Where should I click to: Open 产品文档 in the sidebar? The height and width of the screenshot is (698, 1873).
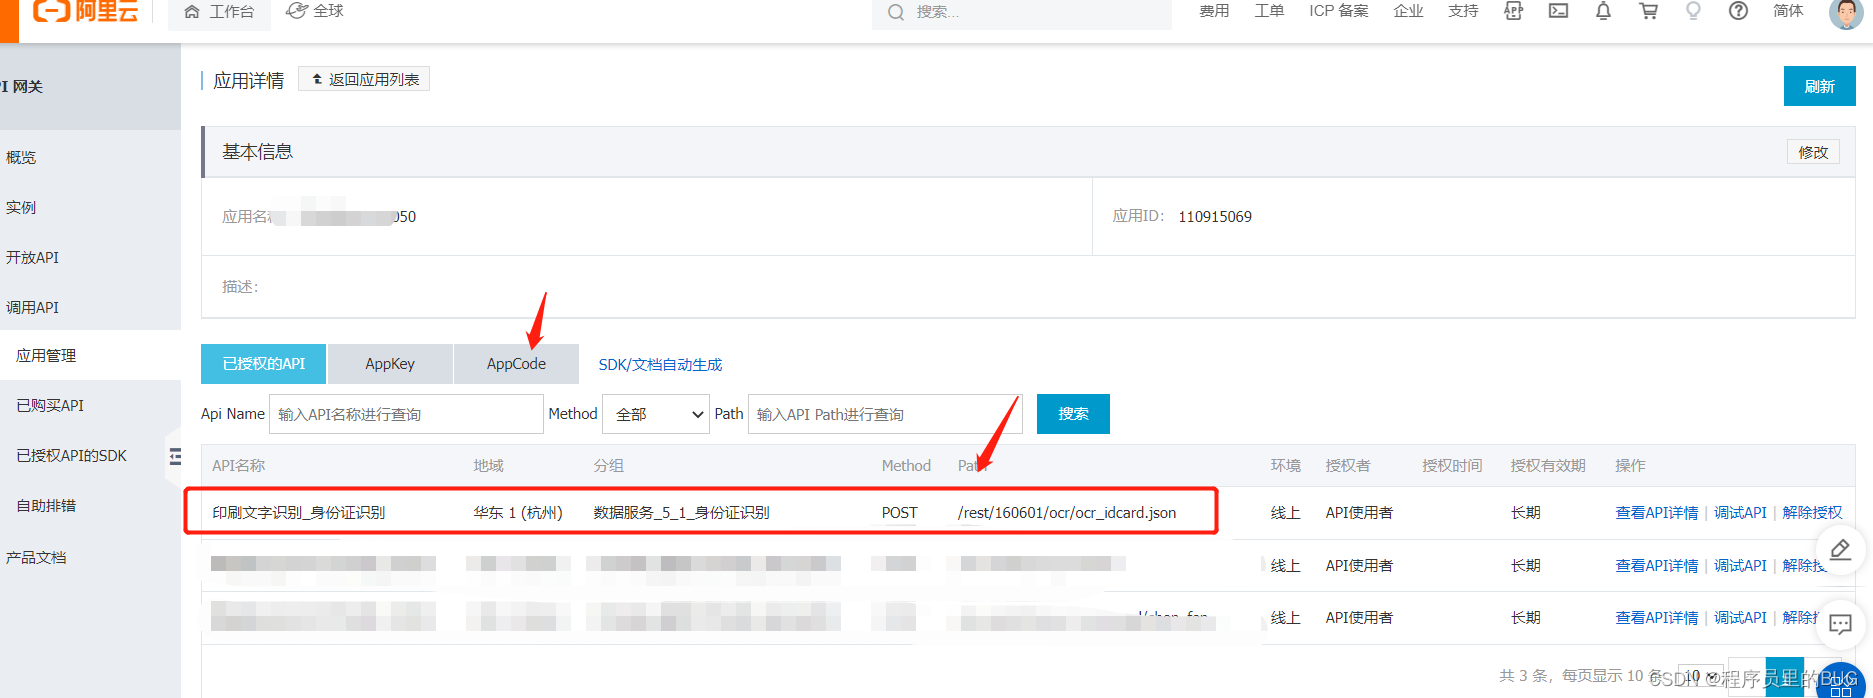pos(36,557)
